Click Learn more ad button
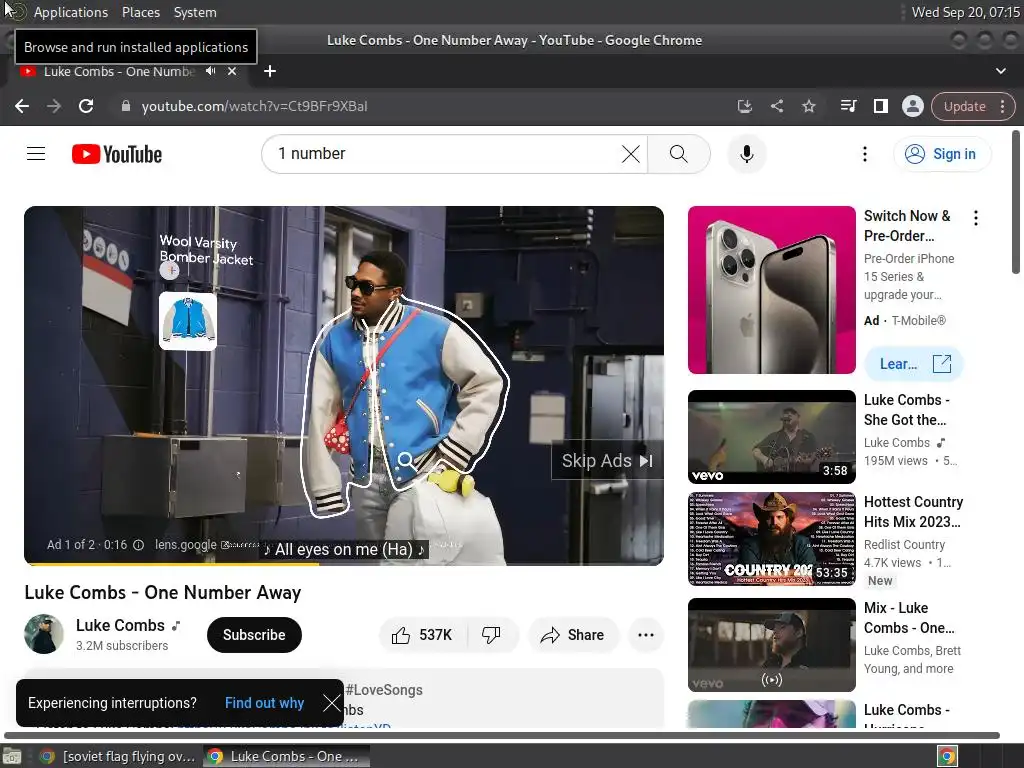This screenshot has width=1024, height=768. [914, 364]
